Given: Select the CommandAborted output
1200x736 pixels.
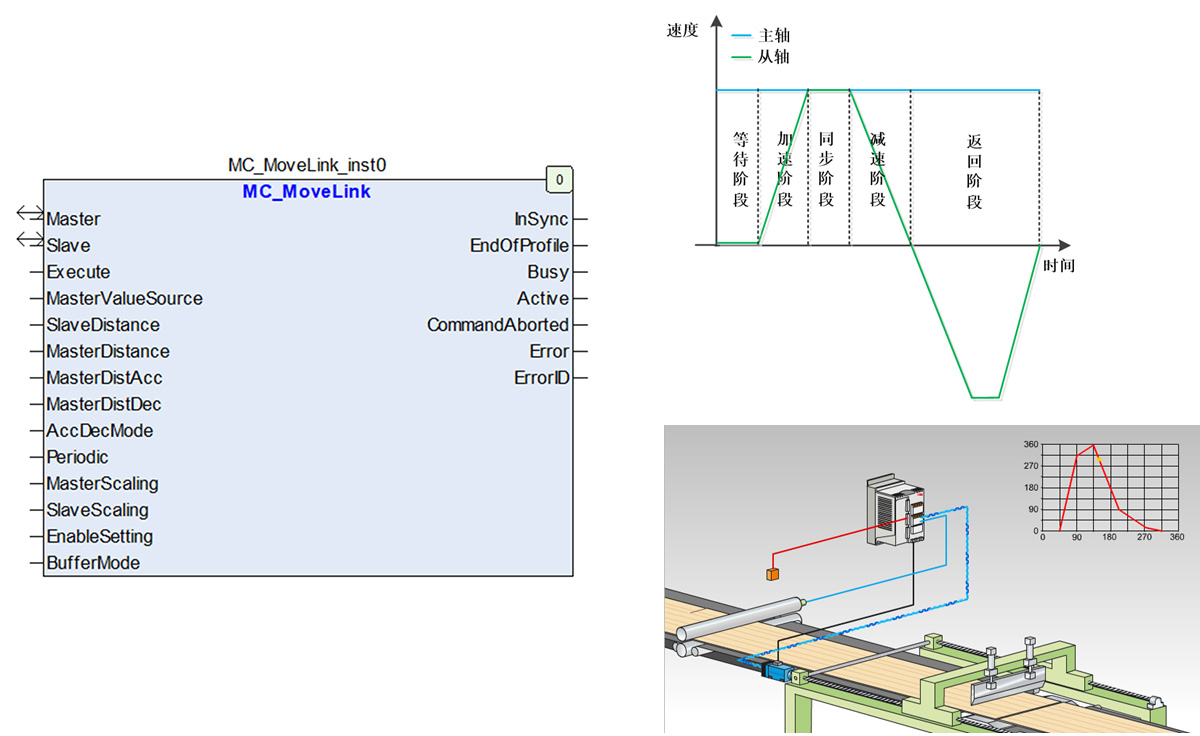Looking at the screenshot, I should [x=498, y=325].
